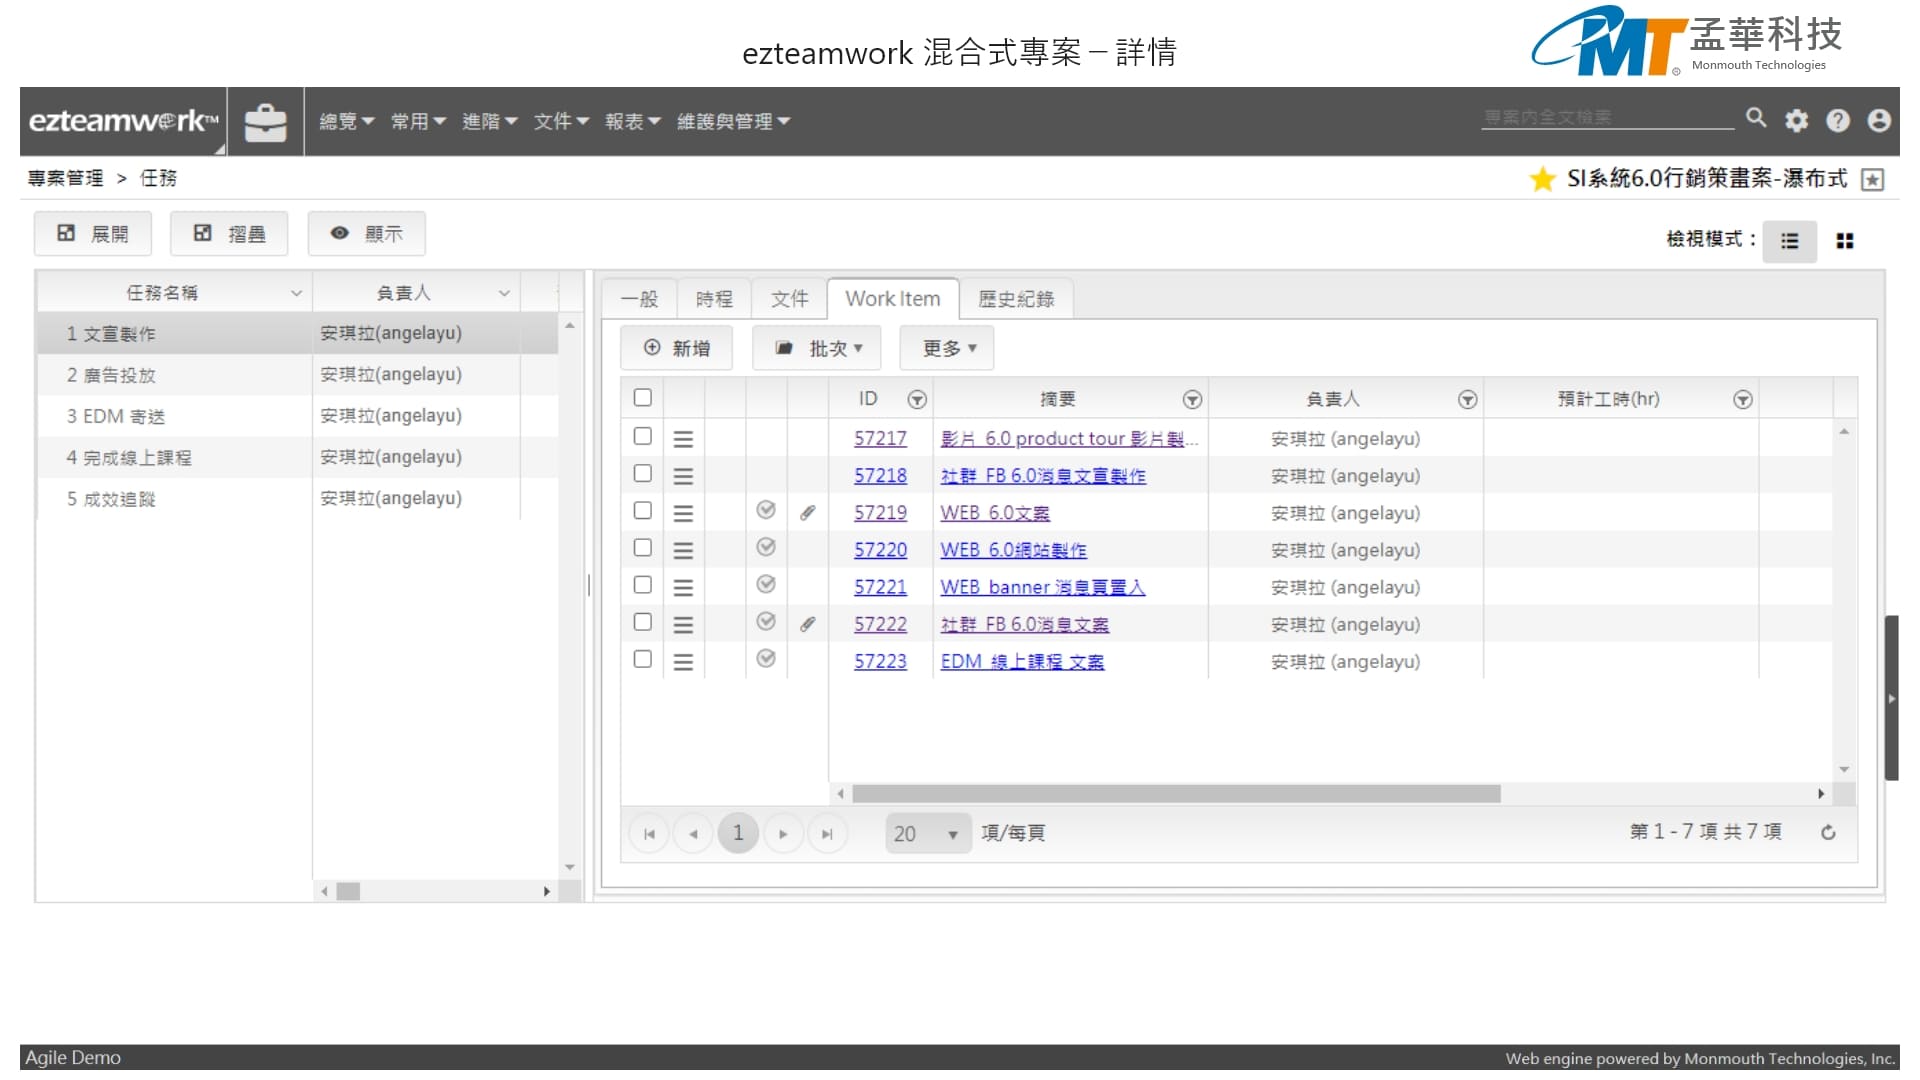1920x1080 pixels.
Task: Click the refresh icon in pager
Action: pyautogui.click(x=1828, y=832)
